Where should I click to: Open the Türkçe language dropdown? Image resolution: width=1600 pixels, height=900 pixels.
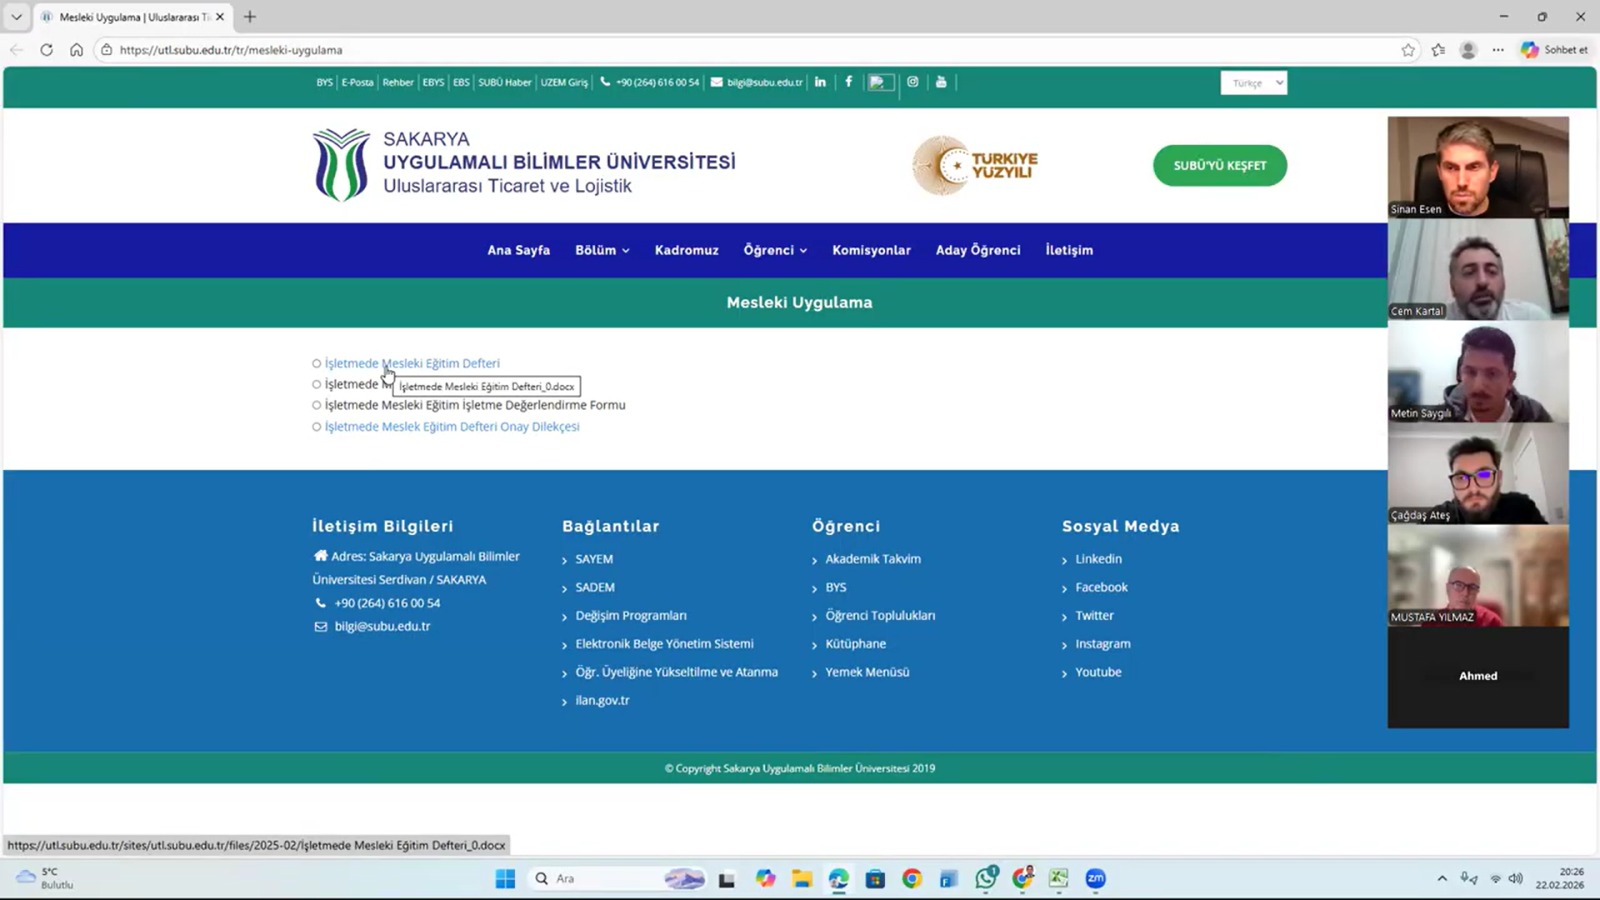(x=1253, y=83)
